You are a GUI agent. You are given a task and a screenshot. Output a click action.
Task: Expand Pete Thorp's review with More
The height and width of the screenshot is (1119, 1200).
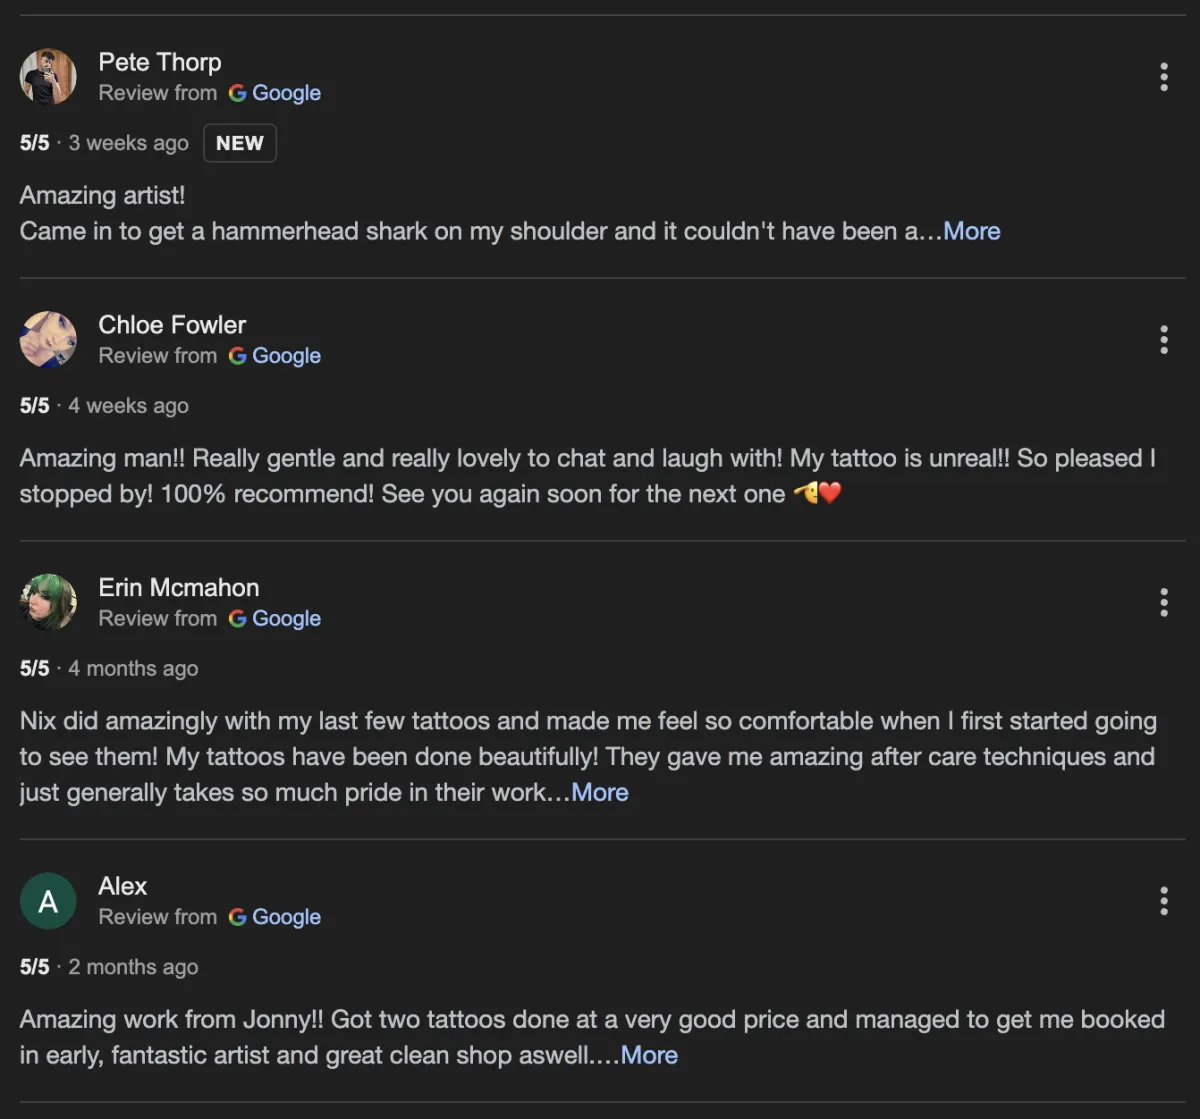coord(972,231)
